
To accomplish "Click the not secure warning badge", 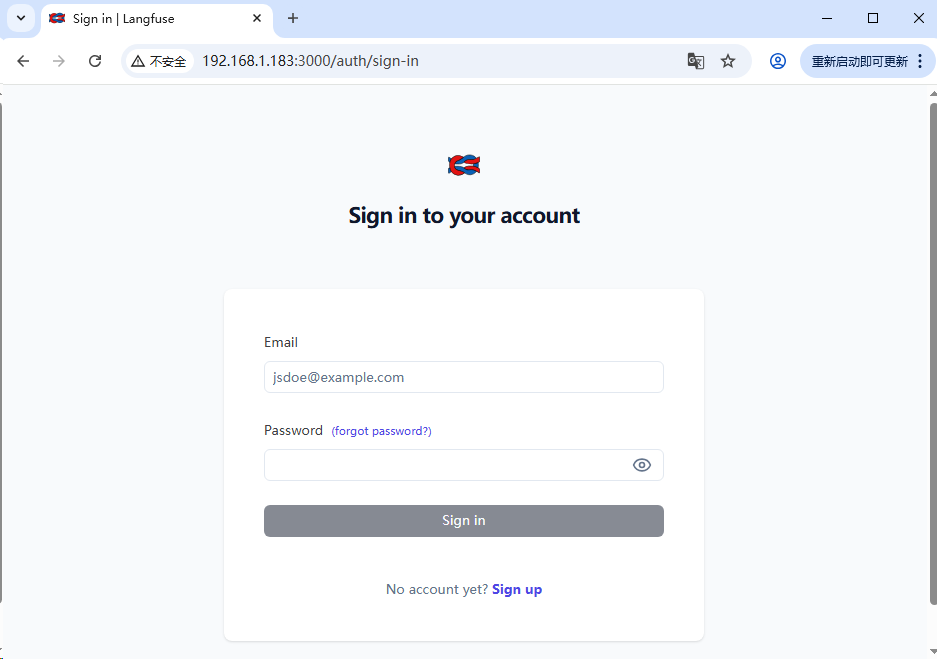I will click(159, 61).
